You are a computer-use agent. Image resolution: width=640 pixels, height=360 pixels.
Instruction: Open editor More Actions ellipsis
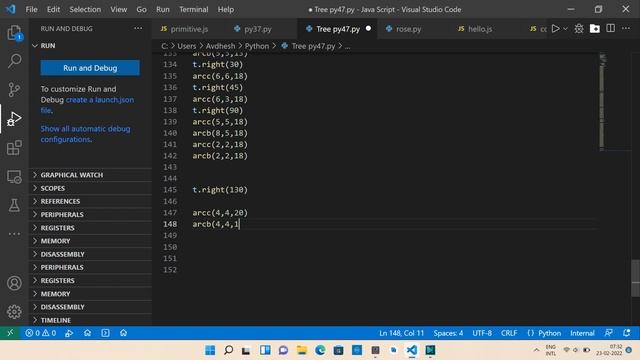626,28
